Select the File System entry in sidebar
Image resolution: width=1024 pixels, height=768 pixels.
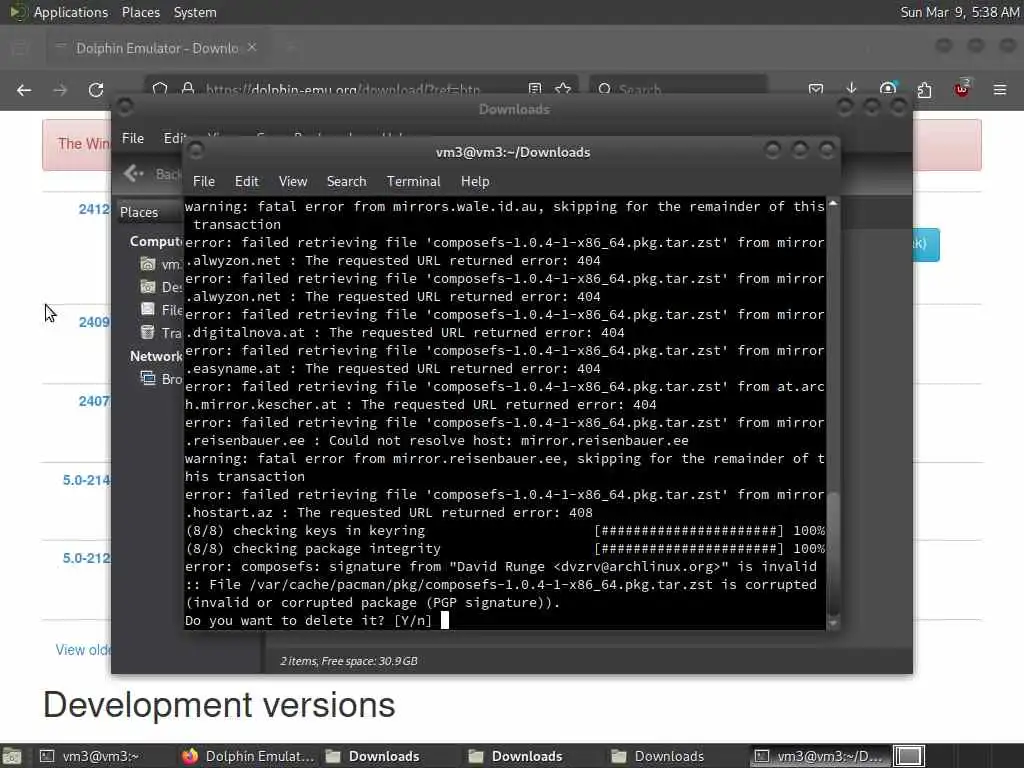(161, 310)
